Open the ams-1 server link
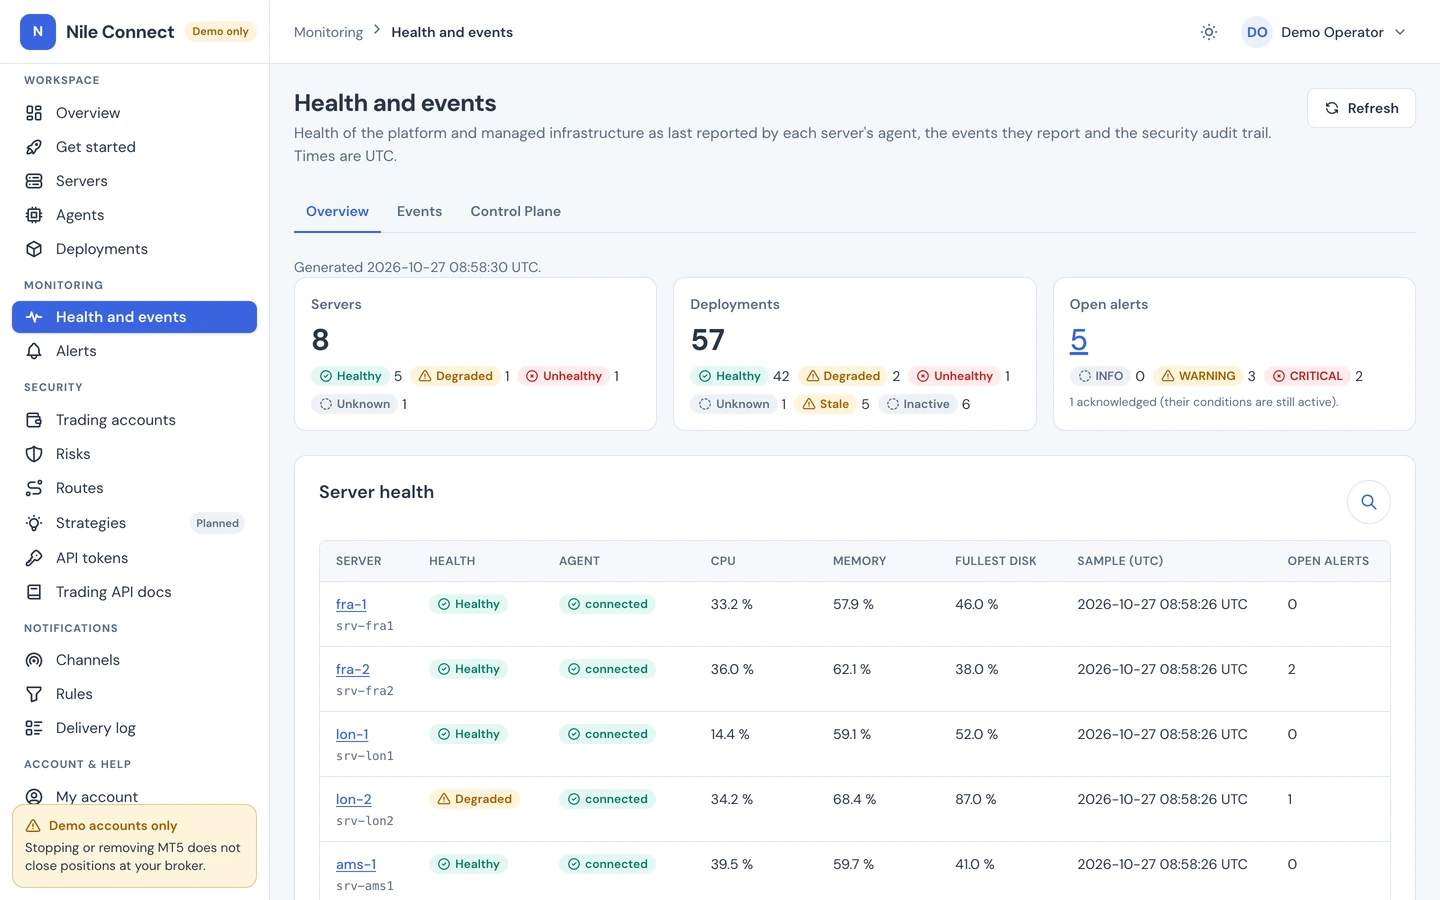 [x=356, y=864]
